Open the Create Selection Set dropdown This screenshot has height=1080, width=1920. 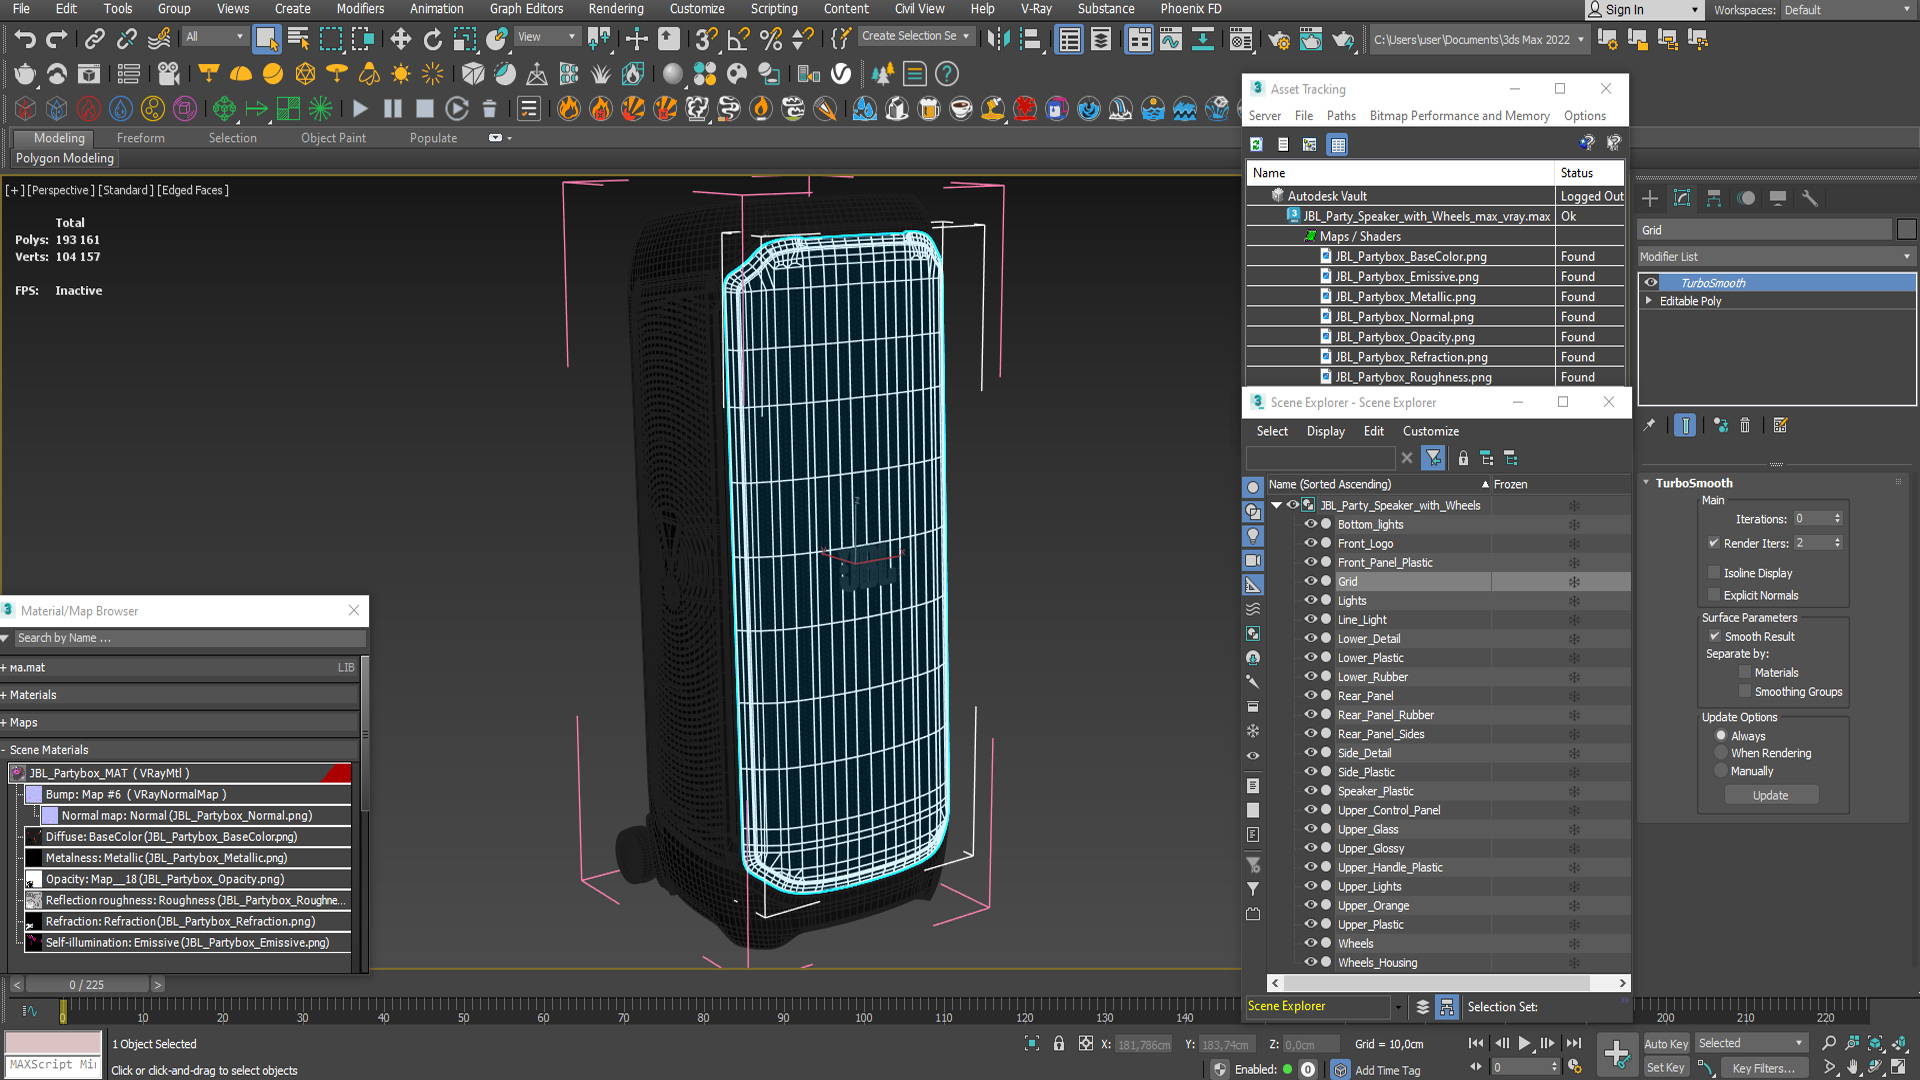coord(916,36)
